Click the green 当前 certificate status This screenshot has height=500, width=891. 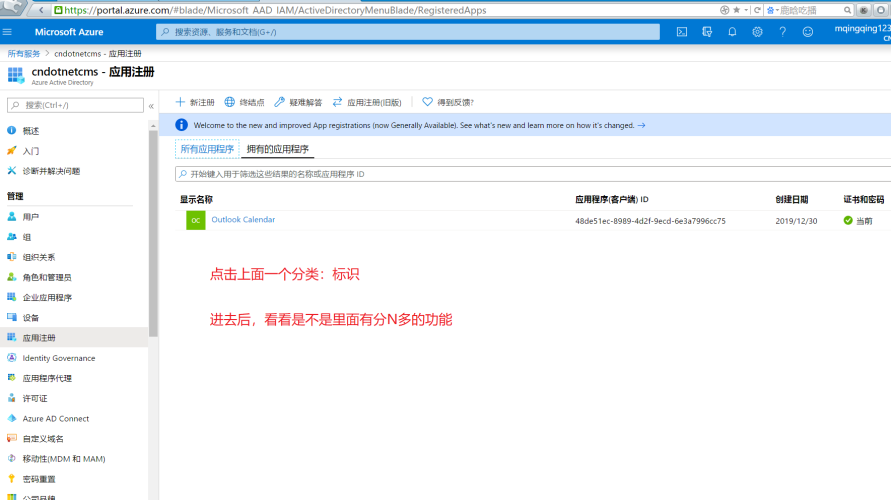(857, 220)
